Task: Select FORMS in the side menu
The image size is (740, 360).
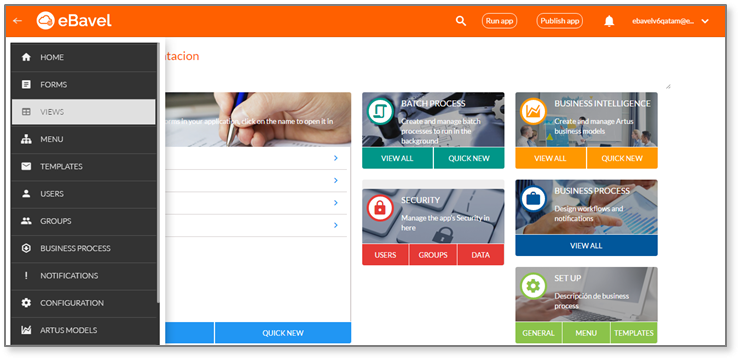Action: (x=84, y=84)
